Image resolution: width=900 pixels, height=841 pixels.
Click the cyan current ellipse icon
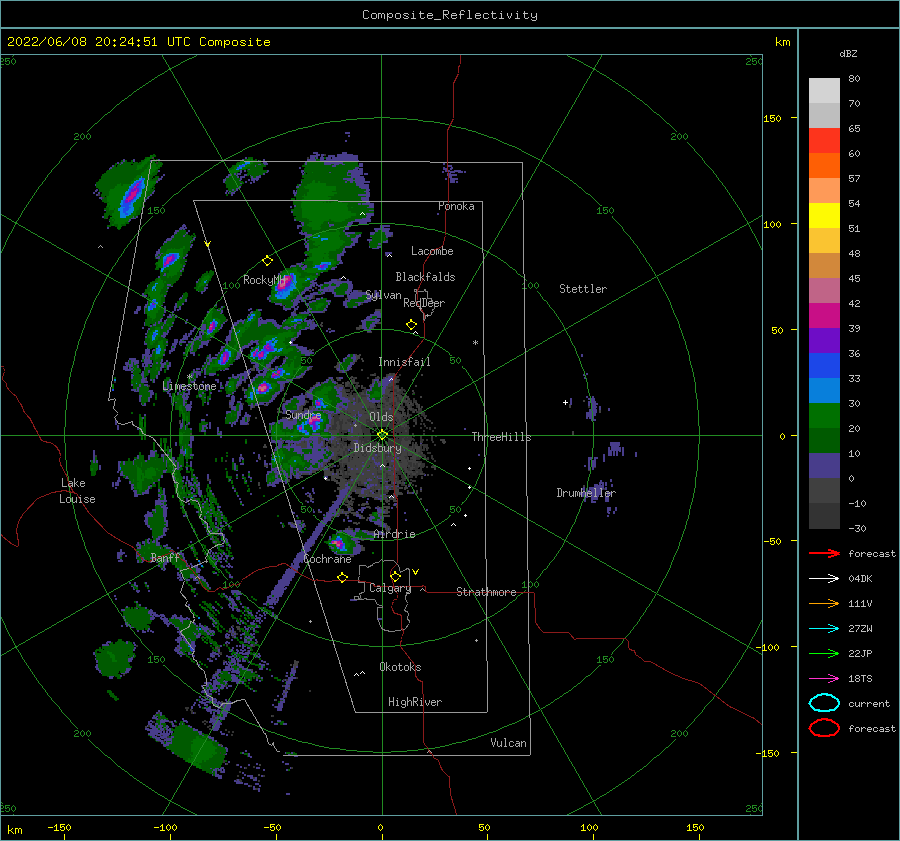(x=824, y=703)
